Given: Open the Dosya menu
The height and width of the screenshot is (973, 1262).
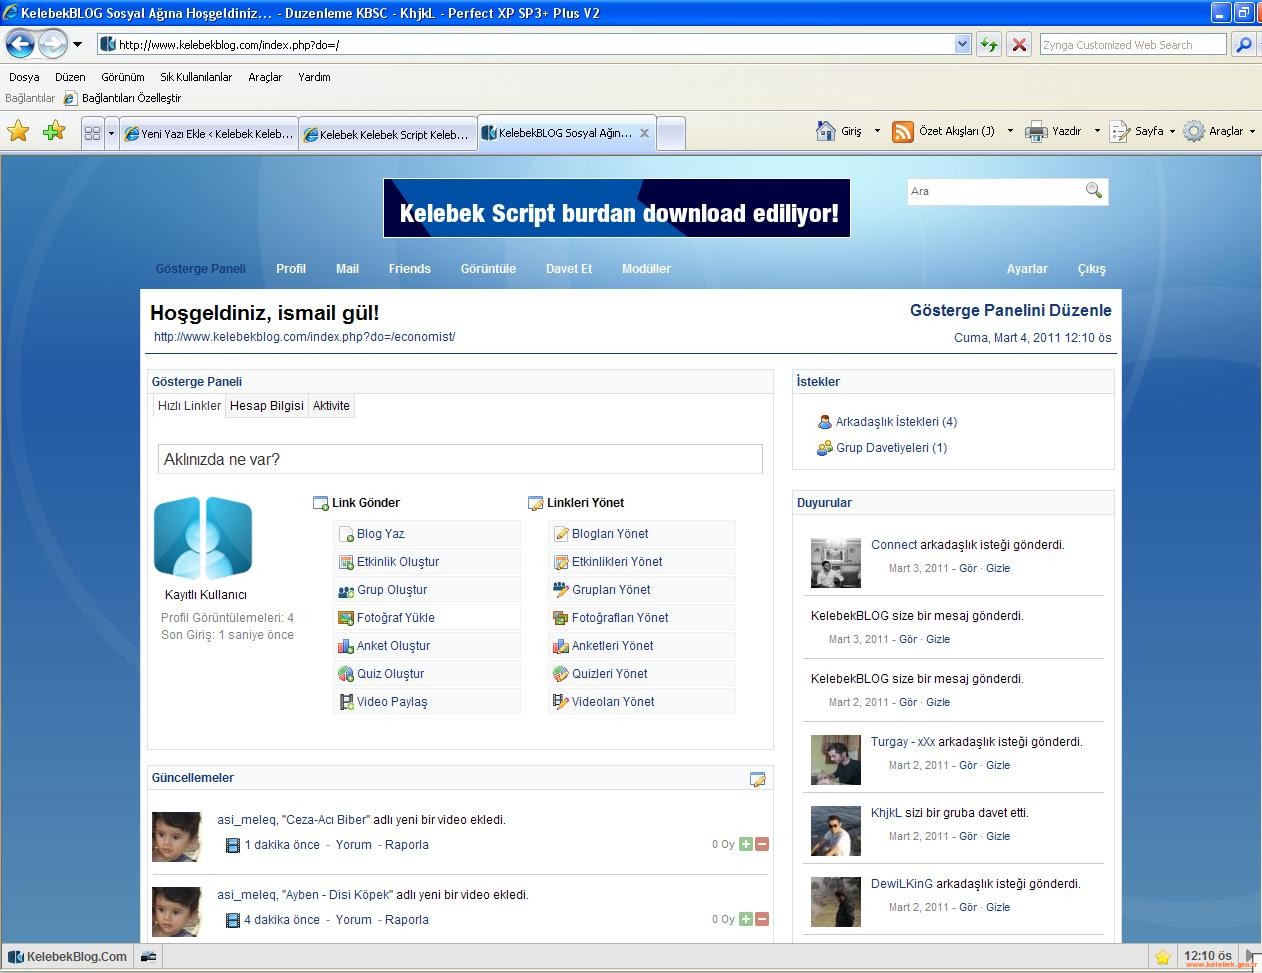Looking at the screenshot, I should [x=24, y=77].
